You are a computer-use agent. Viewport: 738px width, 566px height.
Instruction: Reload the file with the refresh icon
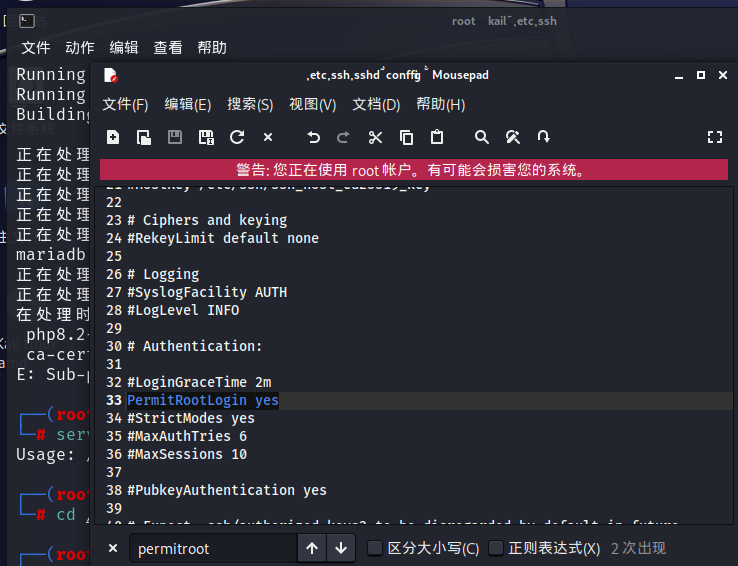click(x=237, y=137)
